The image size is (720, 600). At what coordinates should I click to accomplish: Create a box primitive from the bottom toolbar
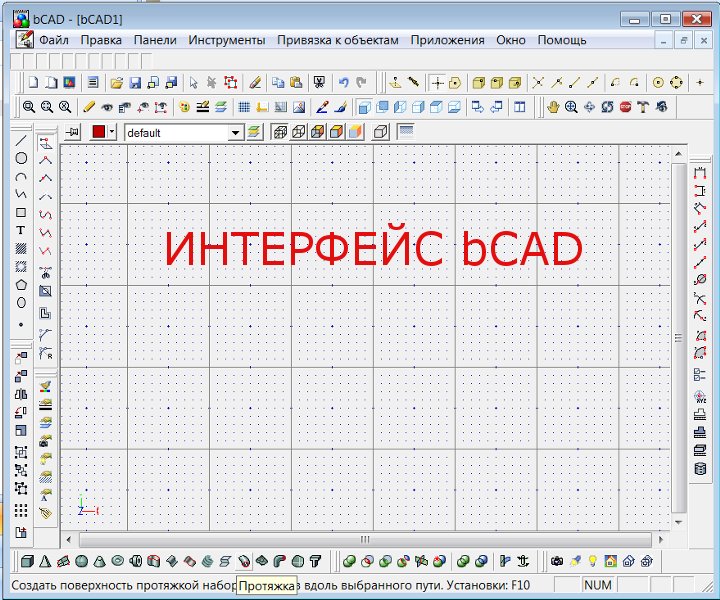(27, 561)
